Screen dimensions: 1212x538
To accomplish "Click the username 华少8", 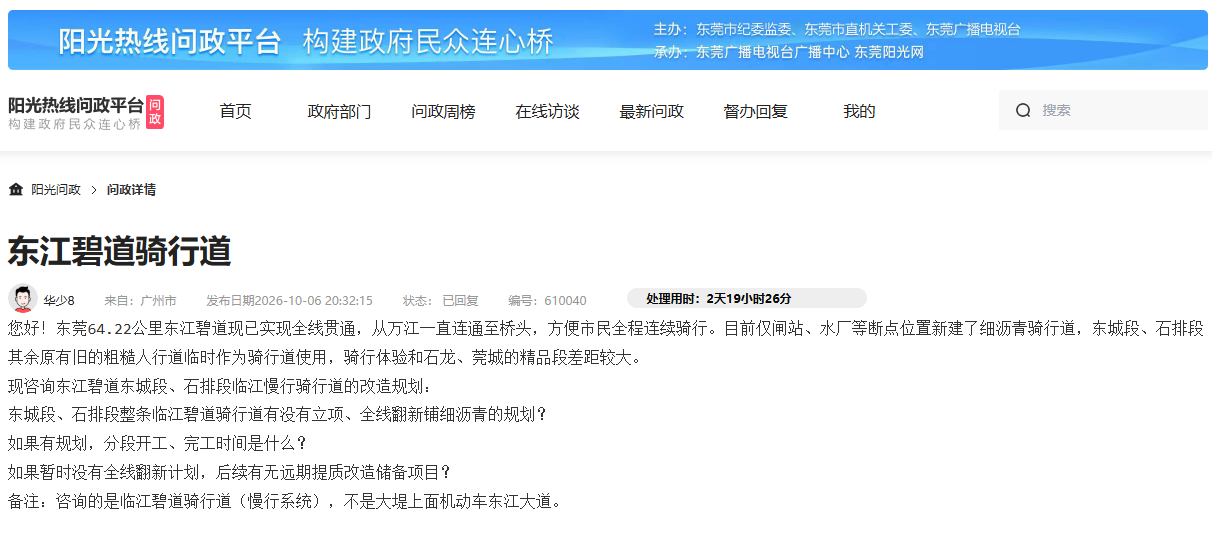I will pos(59,300).
